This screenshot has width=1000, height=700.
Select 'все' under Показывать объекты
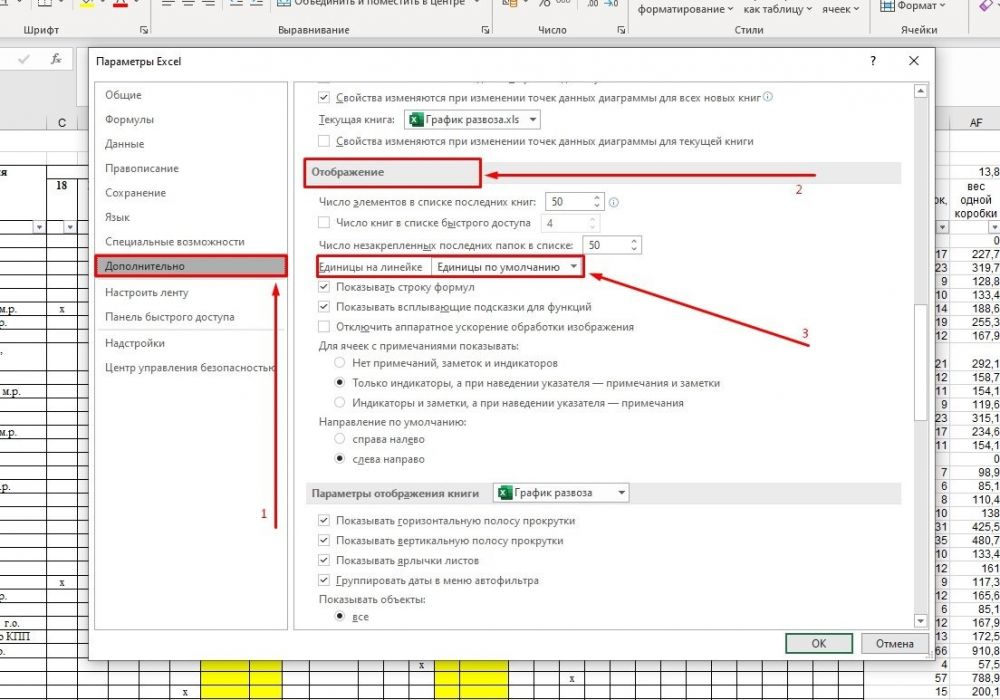tap(340, 616)
